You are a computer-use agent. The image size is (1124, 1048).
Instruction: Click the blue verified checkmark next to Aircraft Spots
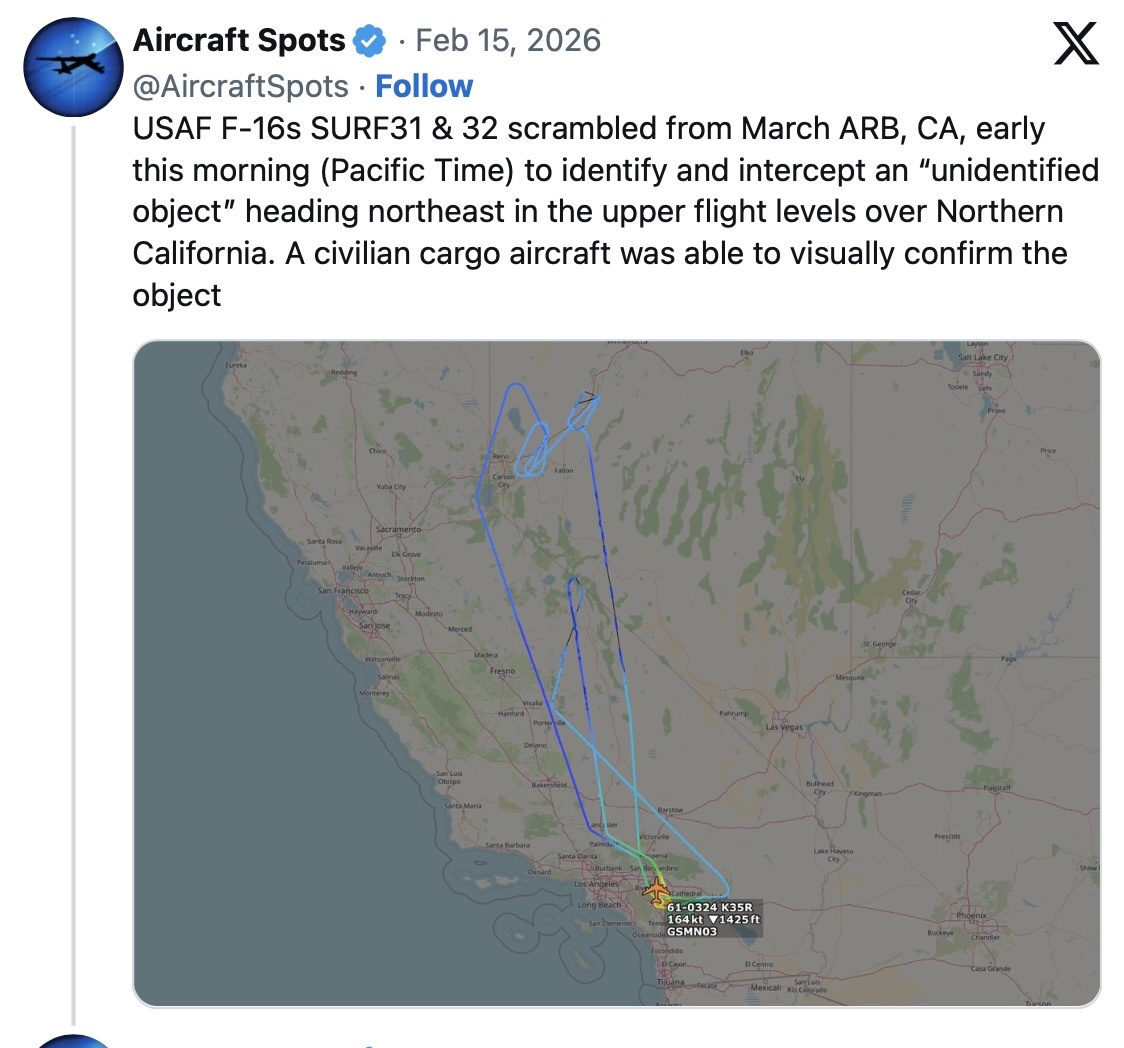tap(368, 40)
